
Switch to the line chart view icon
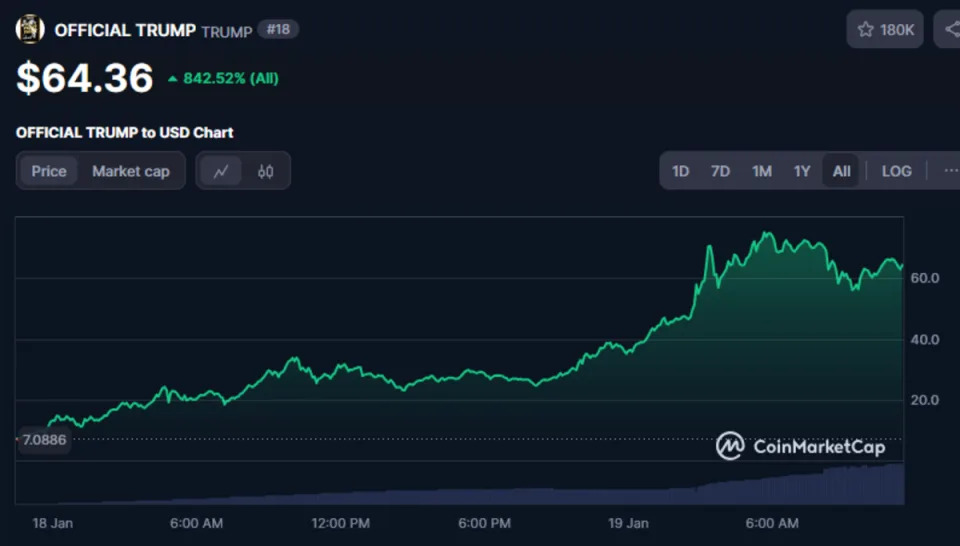click(x=221, y=171)
